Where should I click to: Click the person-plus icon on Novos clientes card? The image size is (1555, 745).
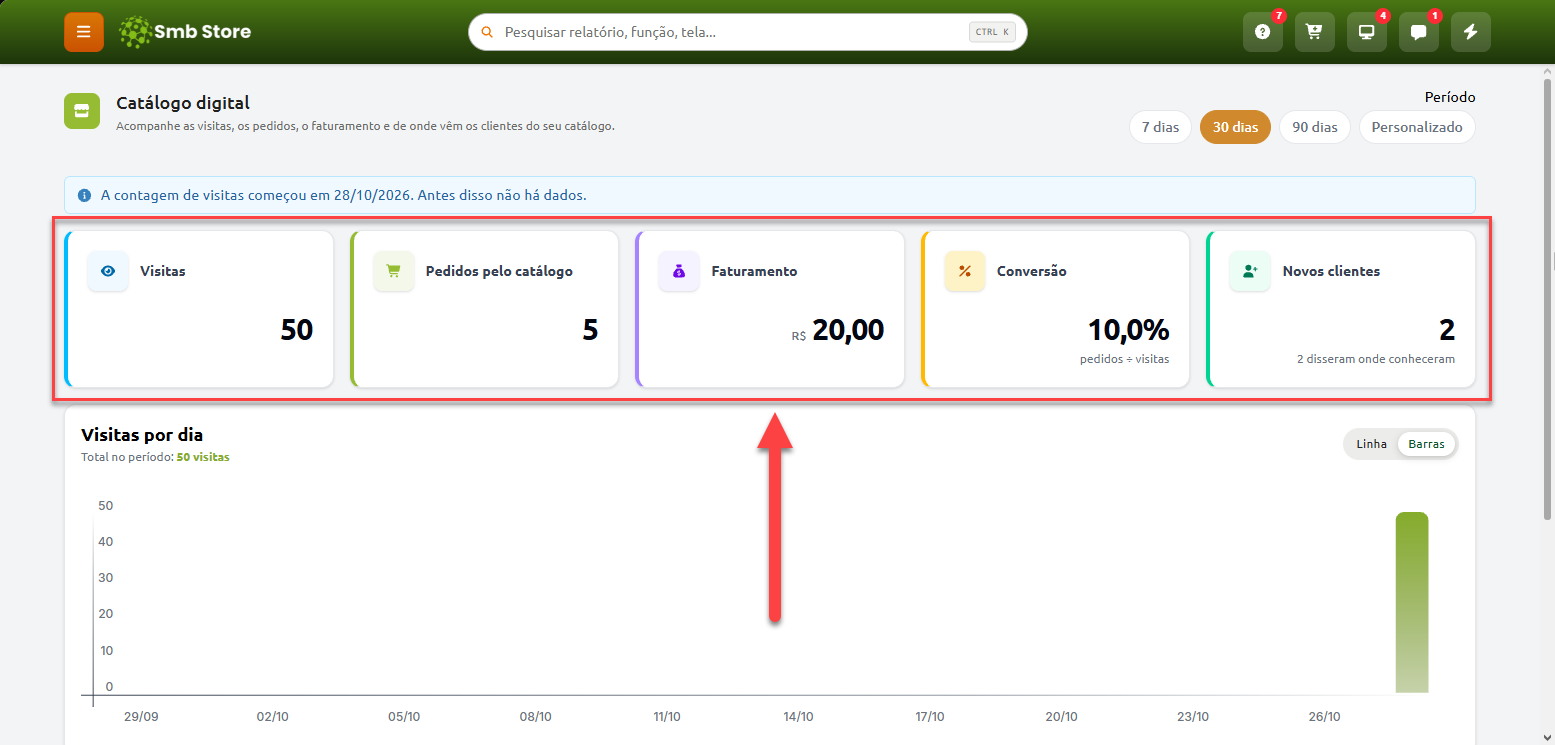click(x=1250, y=271)
